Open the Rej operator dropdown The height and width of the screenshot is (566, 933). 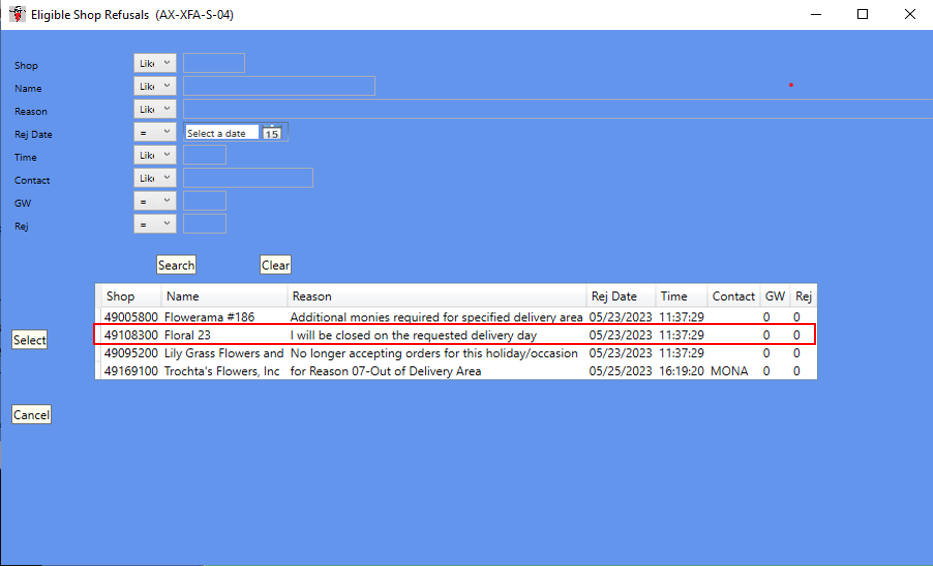155,224
